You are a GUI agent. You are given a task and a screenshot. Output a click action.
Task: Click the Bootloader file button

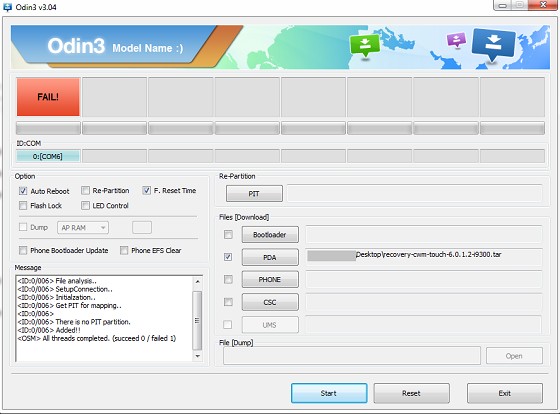(x=270, y=235)
